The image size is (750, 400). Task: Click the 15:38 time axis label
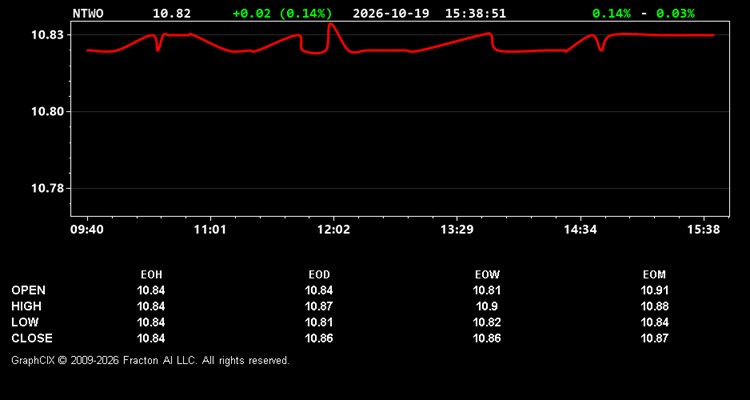coord(704,230)
